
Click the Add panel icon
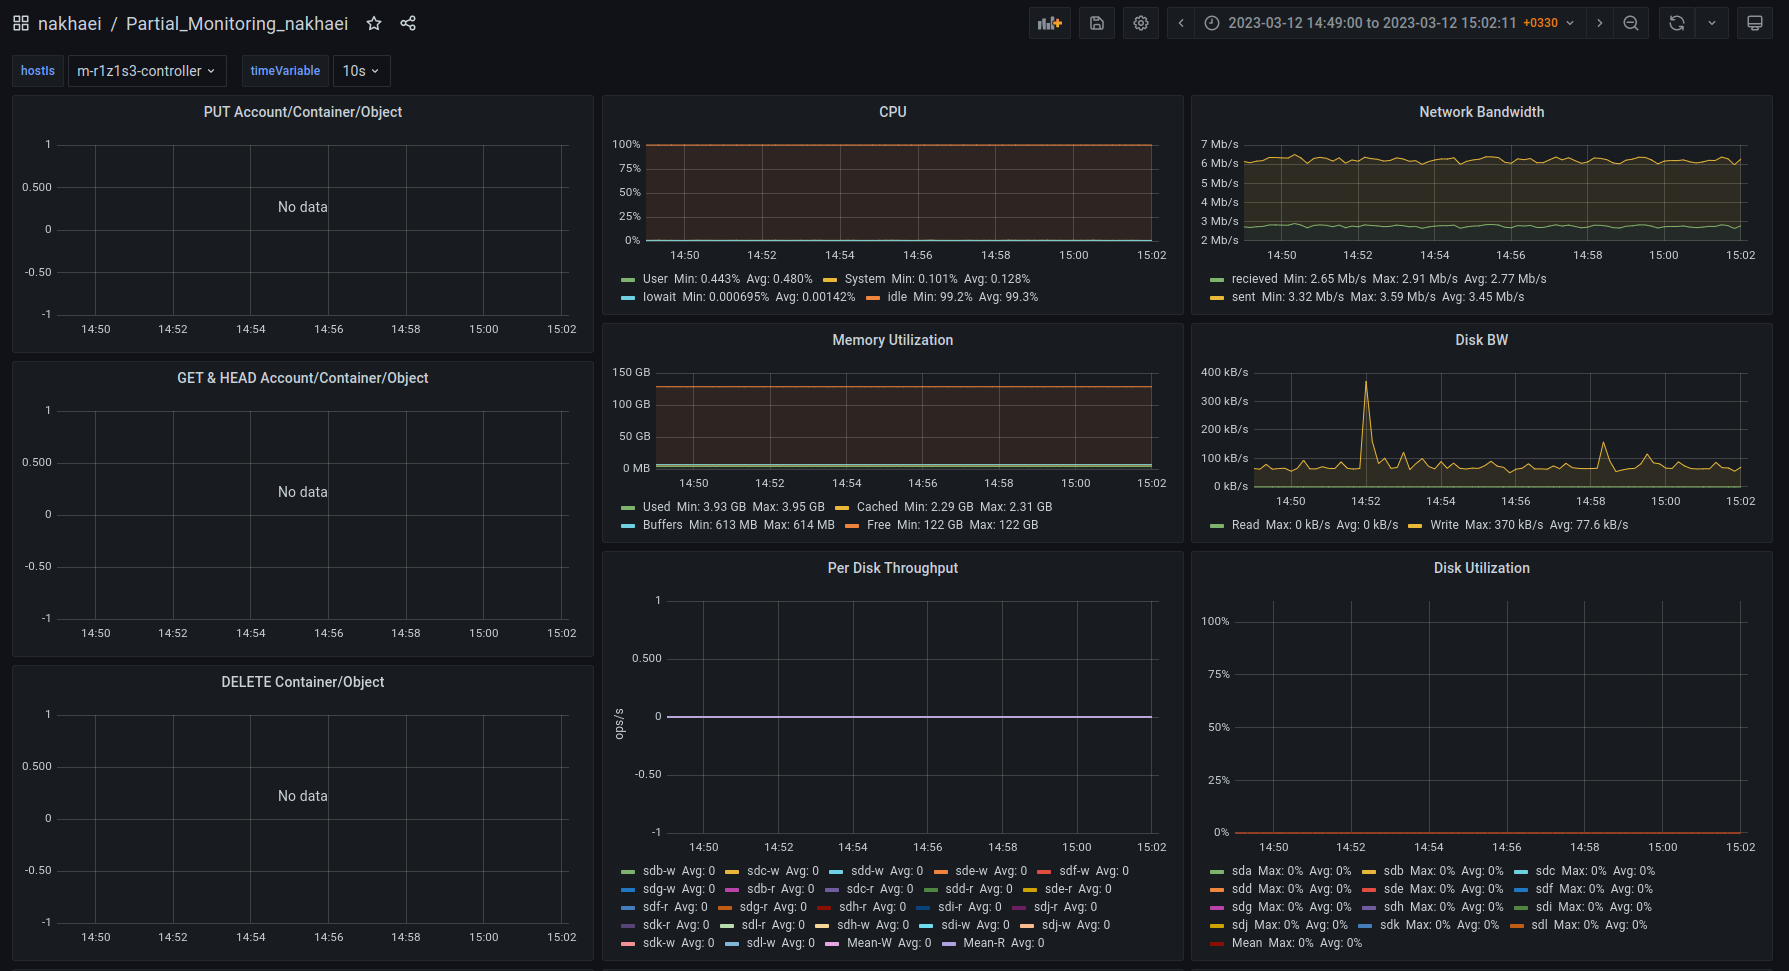point(1049,23)
